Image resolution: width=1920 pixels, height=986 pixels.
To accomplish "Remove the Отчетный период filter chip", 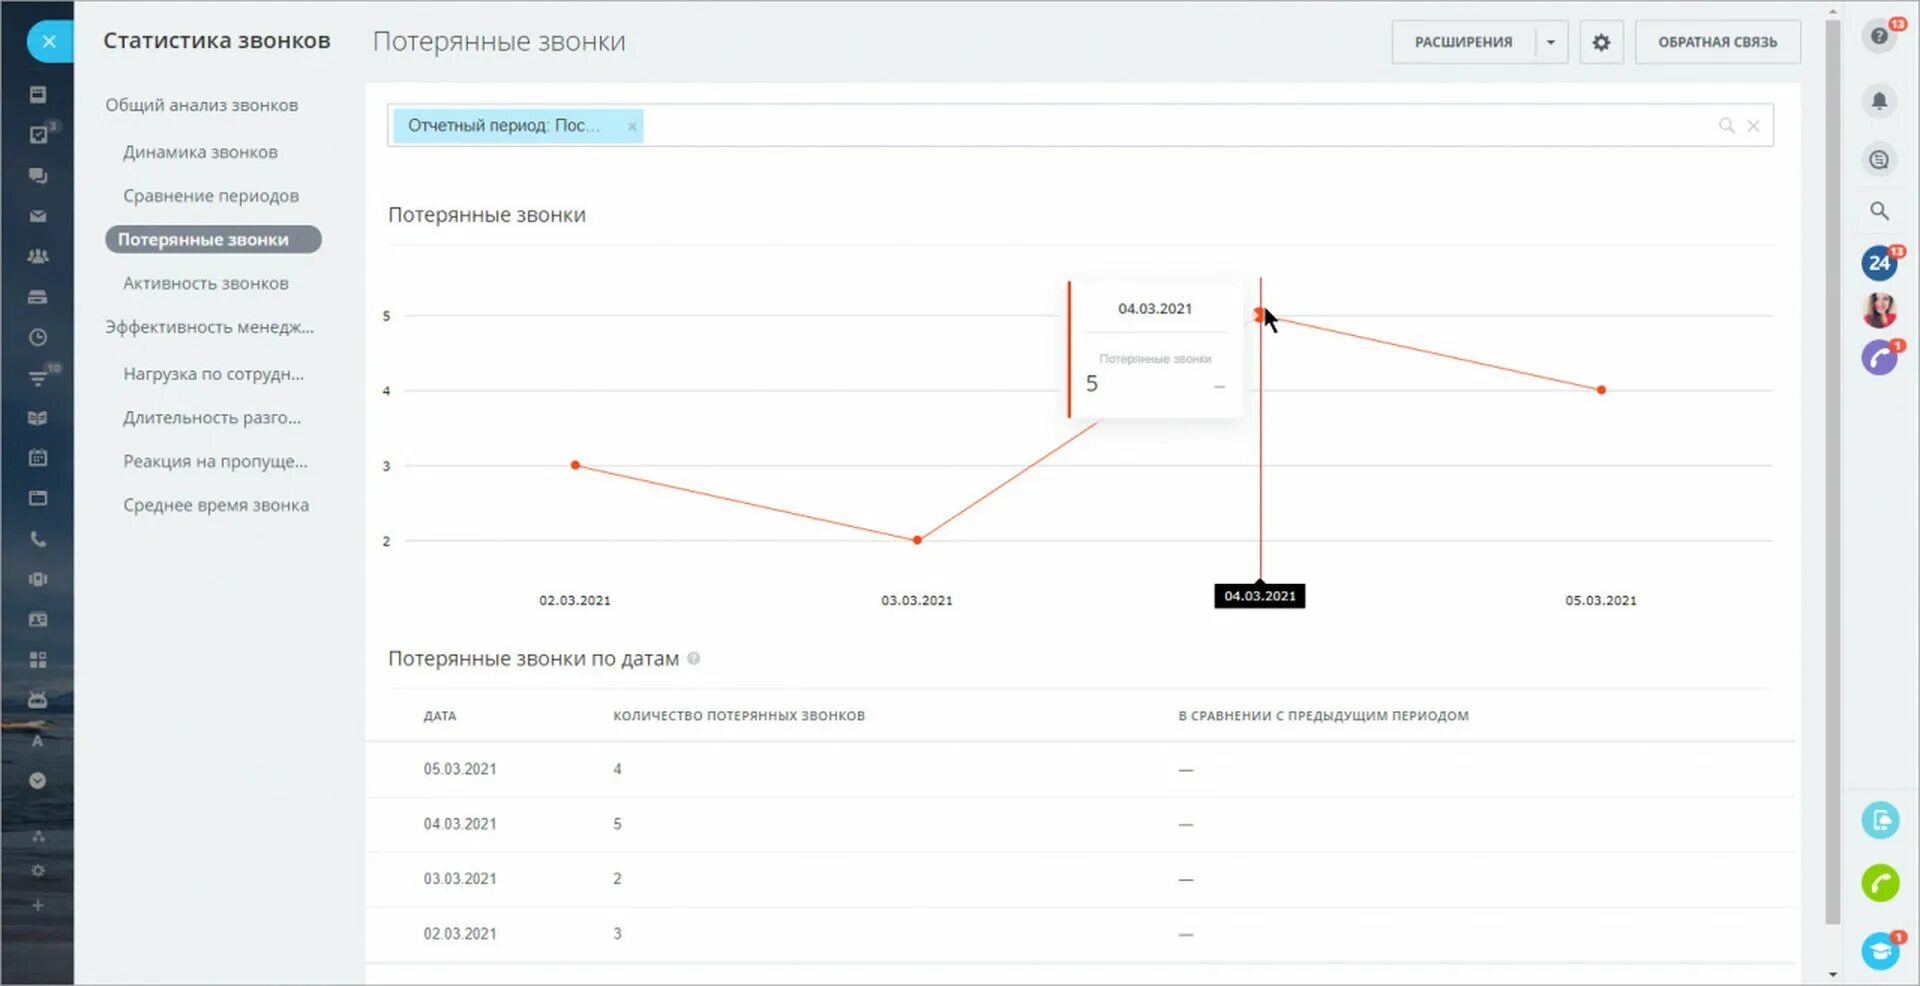I will tap(632, 126).
